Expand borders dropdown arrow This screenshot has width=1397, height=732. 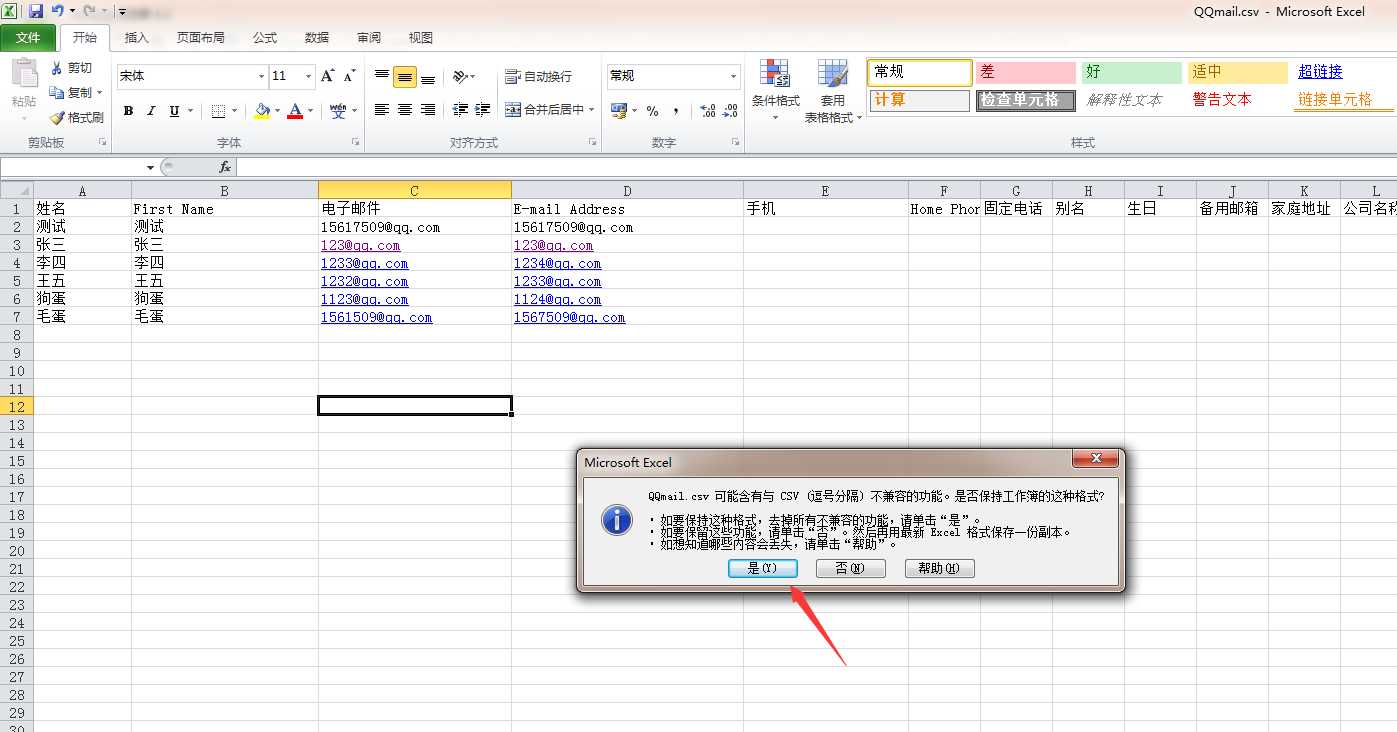pyautogui.click(x=234, y=111)
